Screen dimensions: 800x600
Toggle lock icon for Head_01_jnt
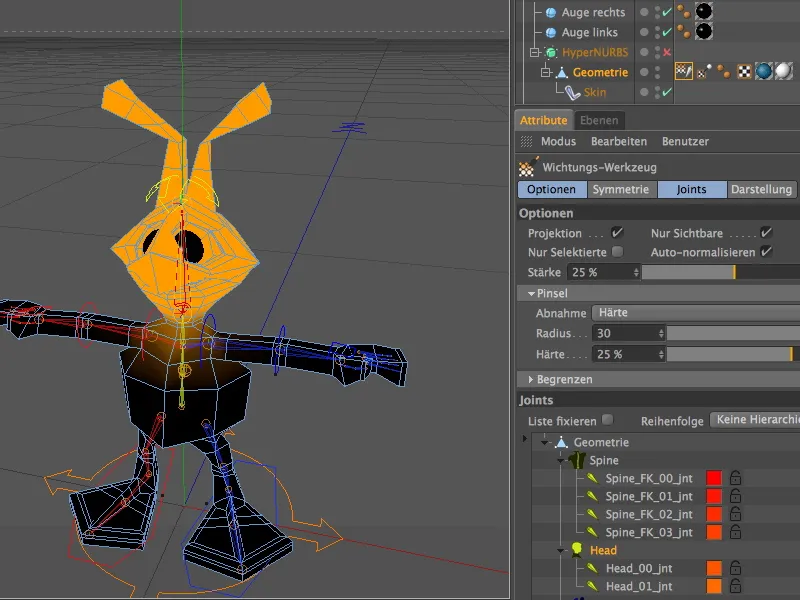tap(735, 586)
